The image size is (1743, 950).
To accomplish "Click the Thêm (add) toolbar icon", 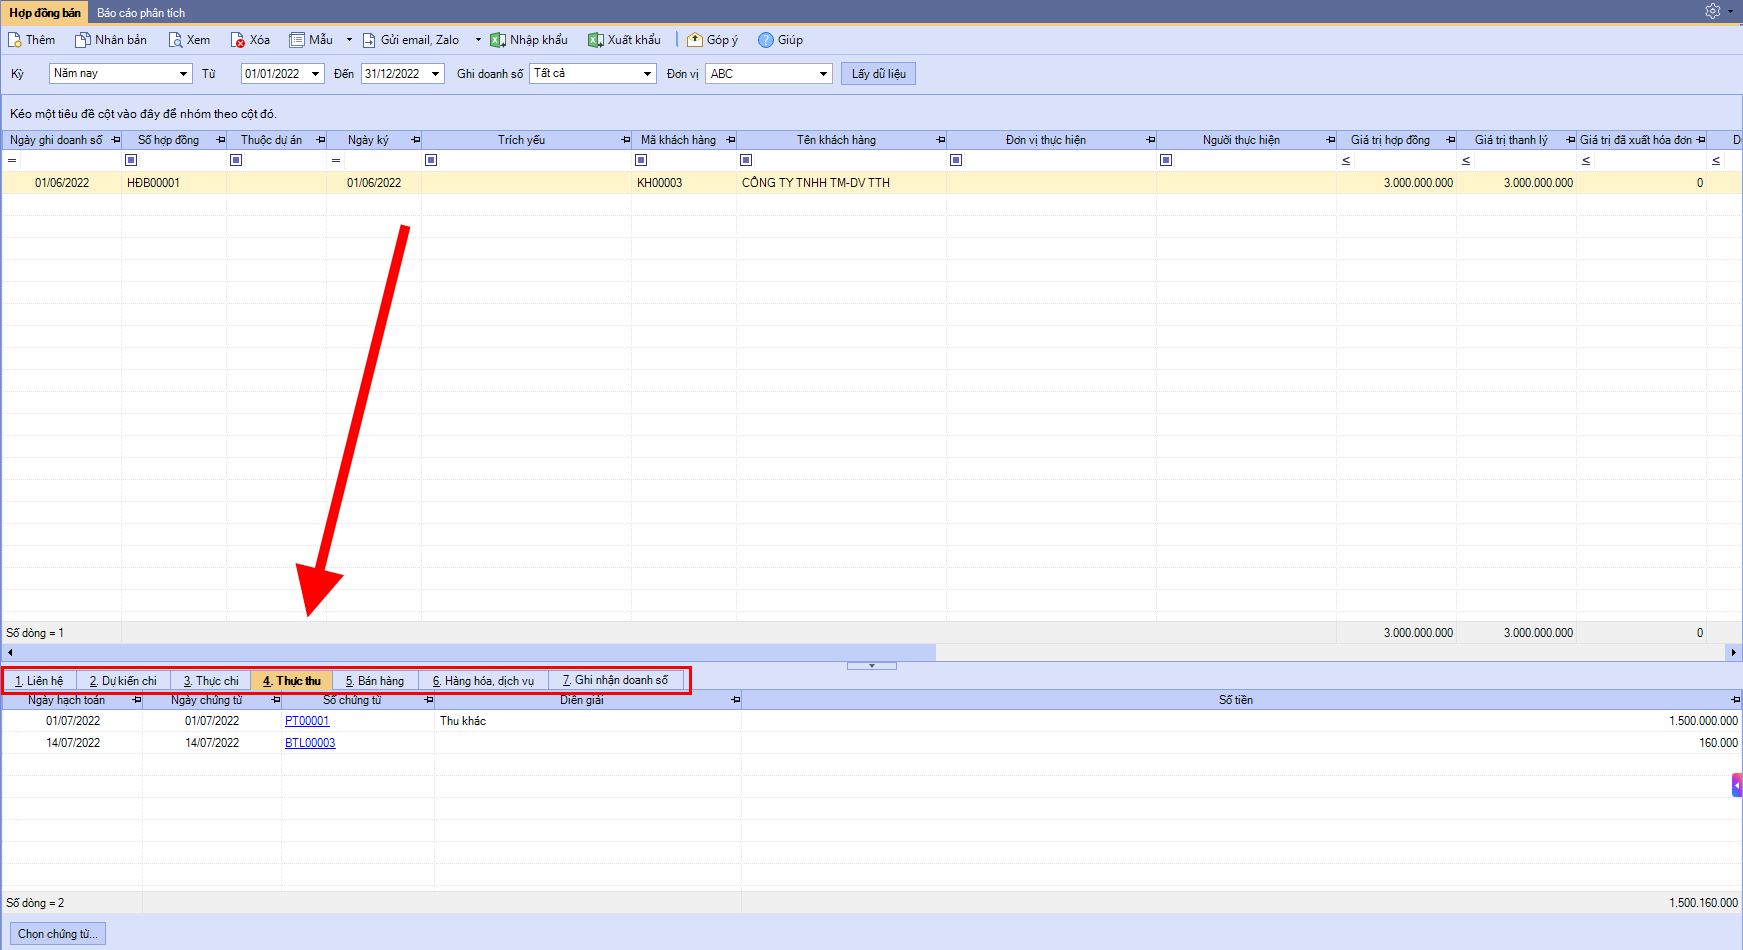I will click(15, 40).
